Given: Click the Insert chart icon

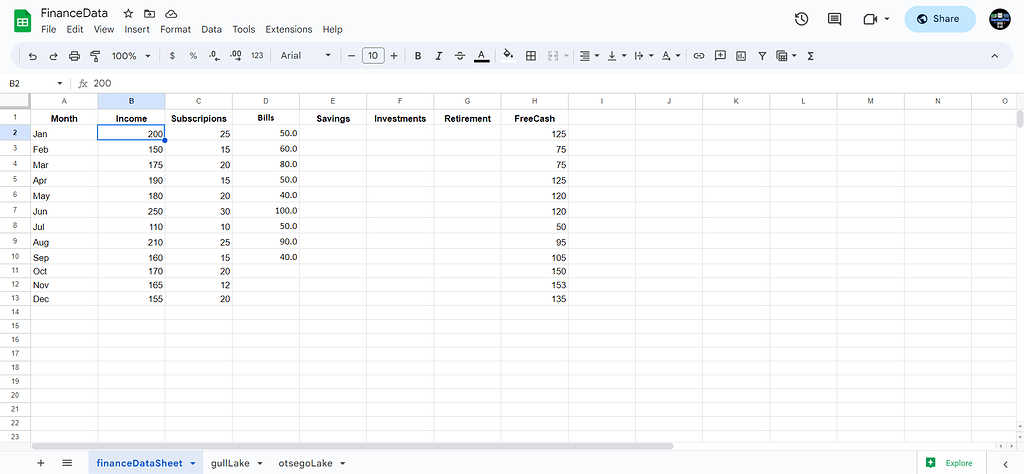Looking at the screenshot, I should (x=741, y=56).
